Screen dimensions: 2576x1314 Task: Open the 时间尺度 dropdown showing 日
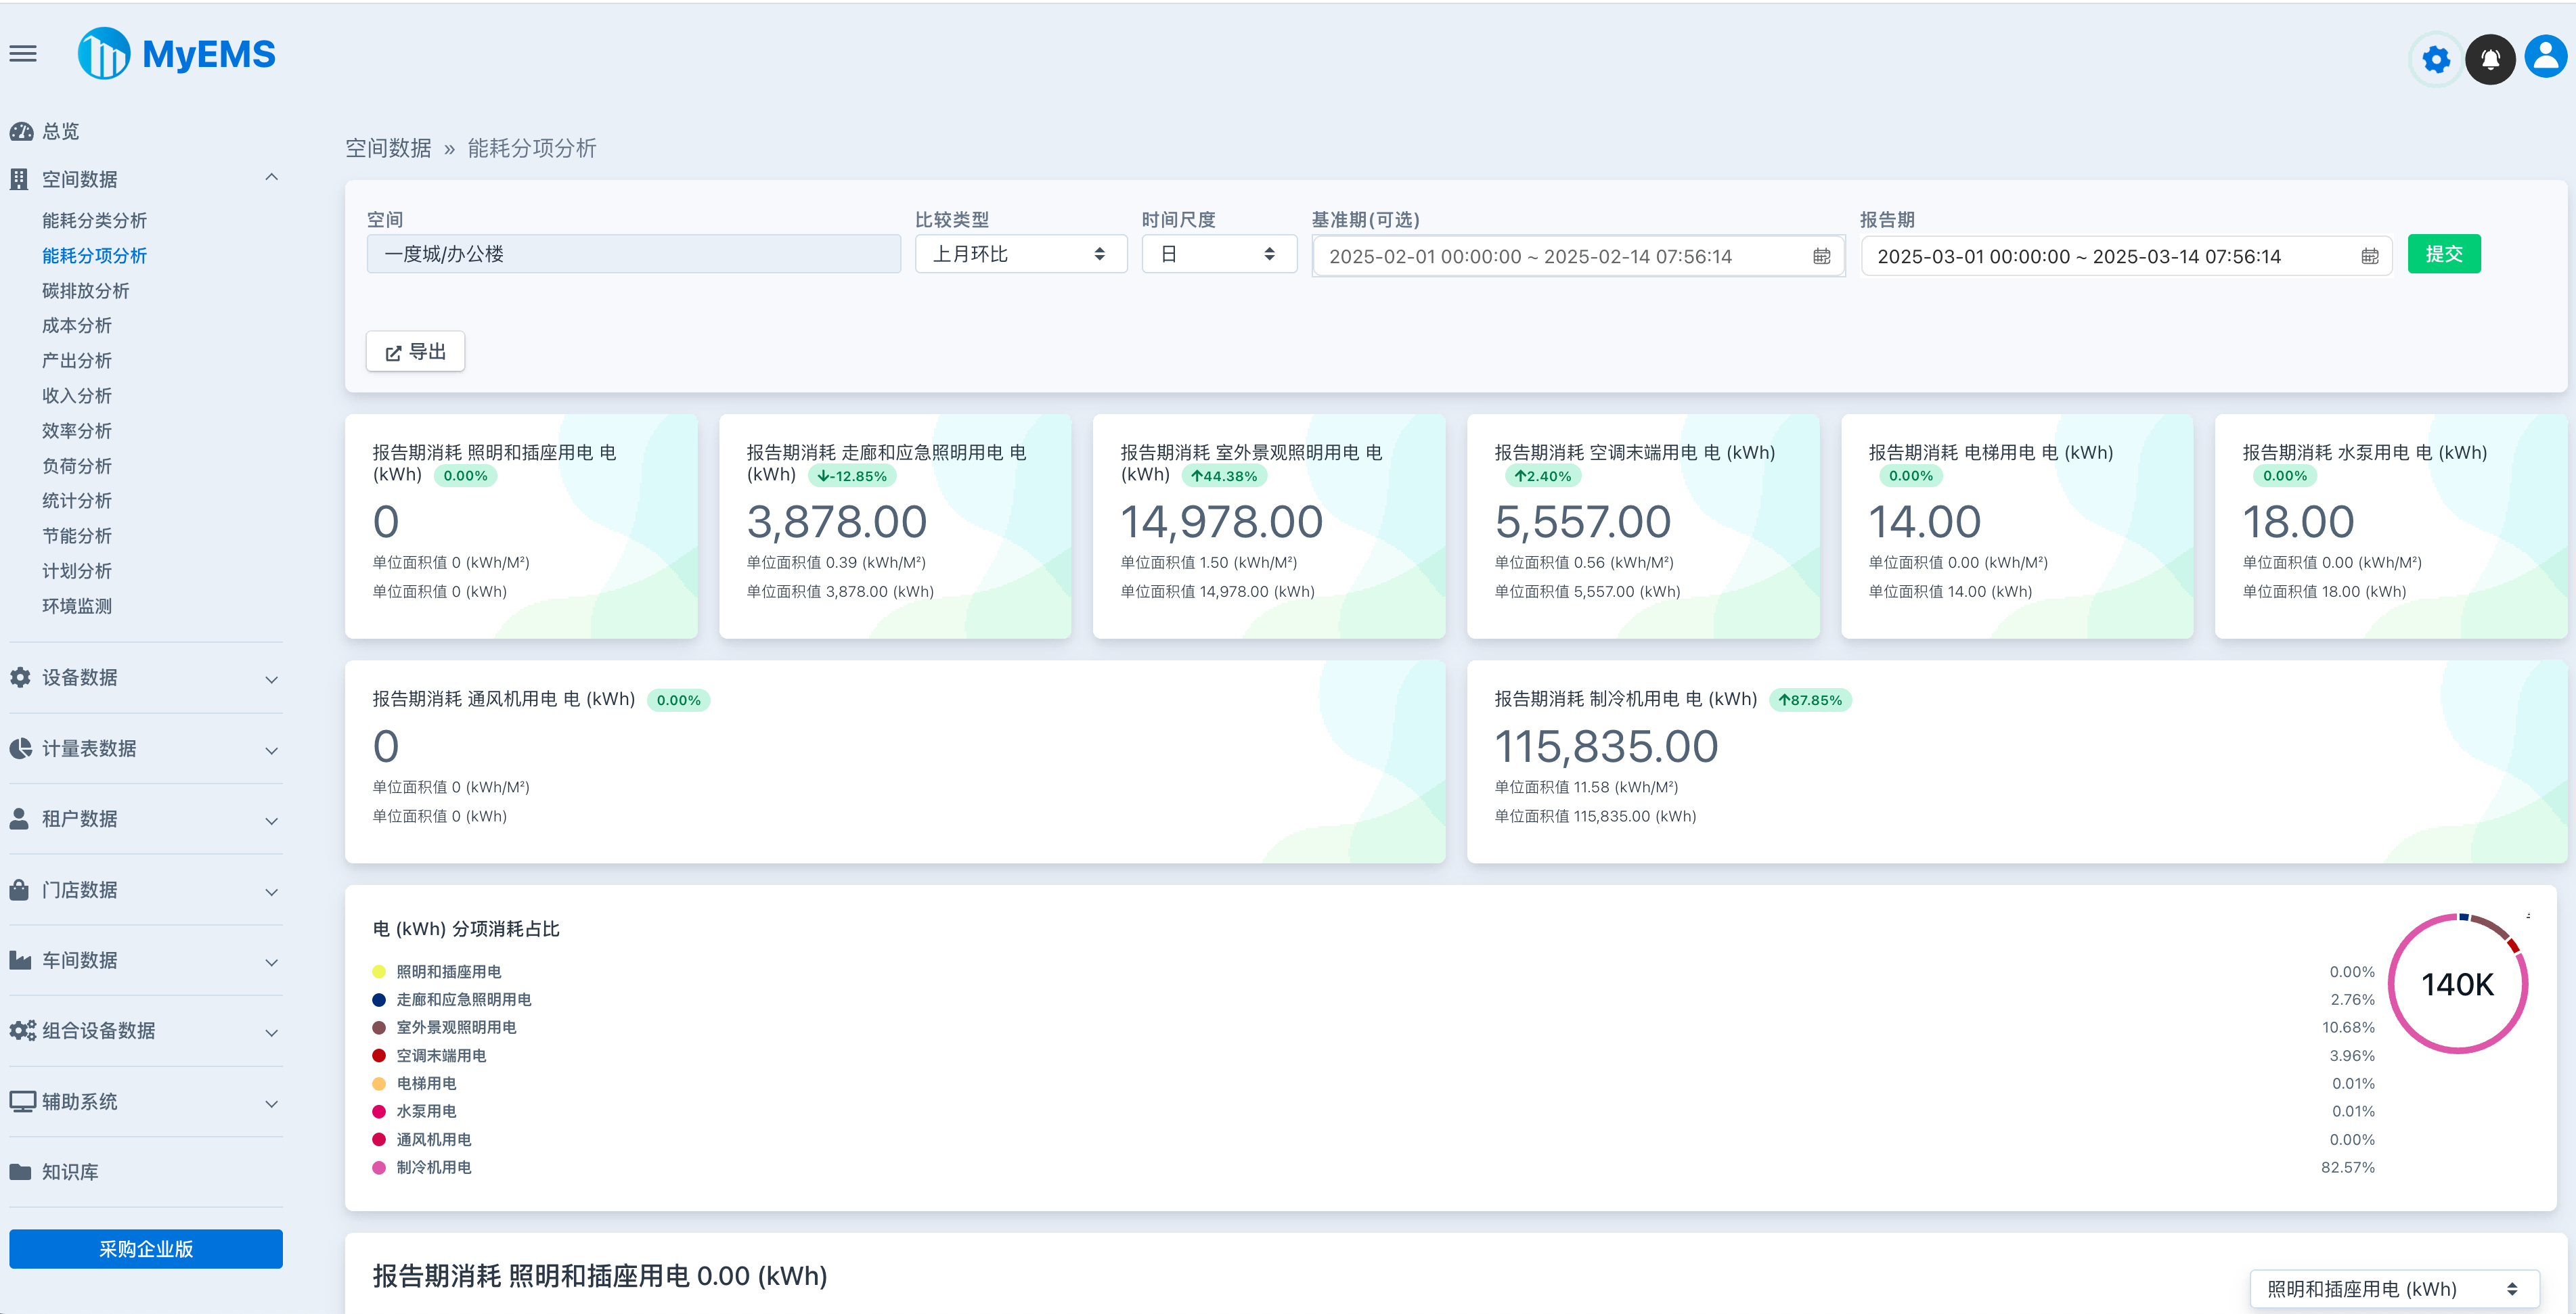pos(1218,253)
